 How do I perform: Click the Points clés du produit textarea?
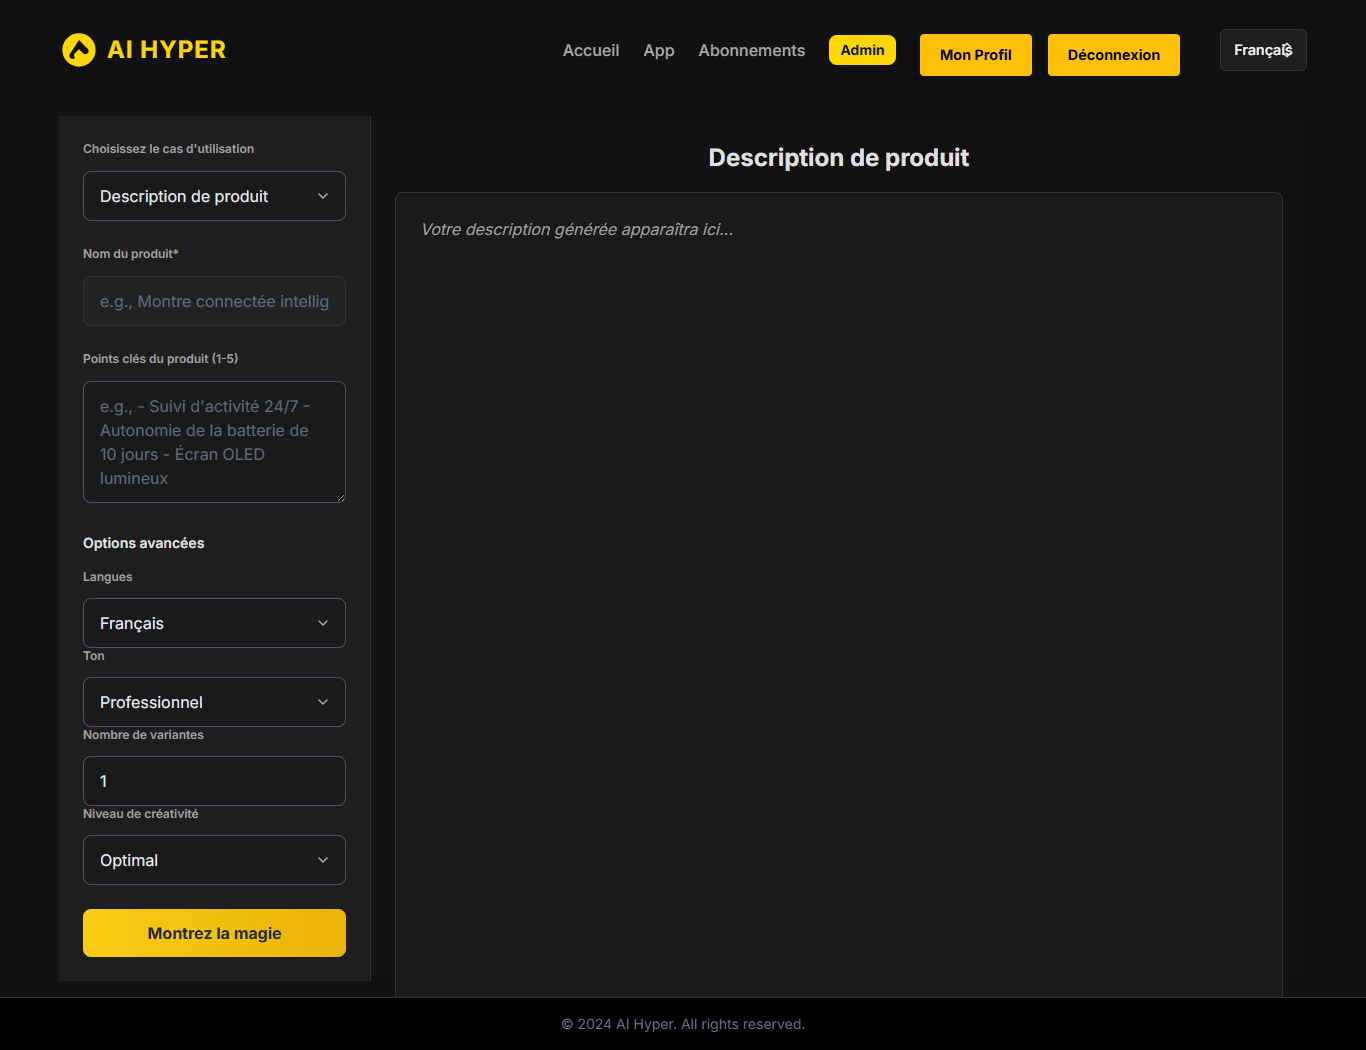214,441
